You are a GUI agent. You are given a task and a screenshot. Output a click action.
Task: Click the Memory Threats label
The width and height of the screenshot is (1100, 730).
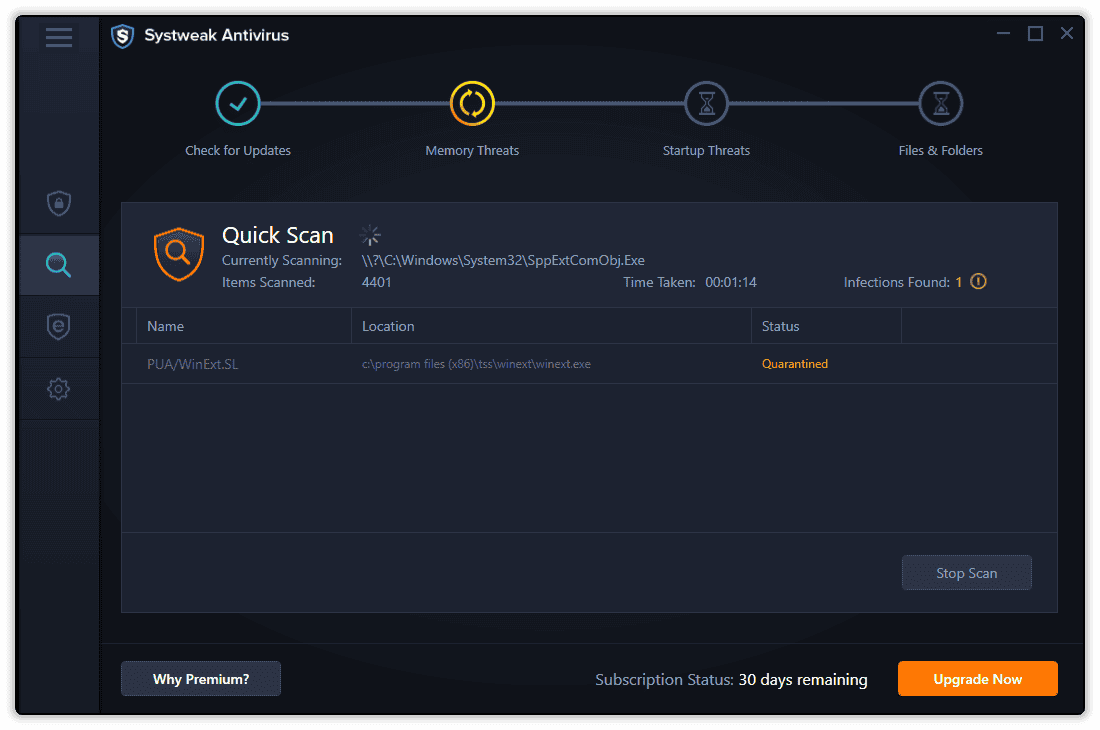coord(472,151)
